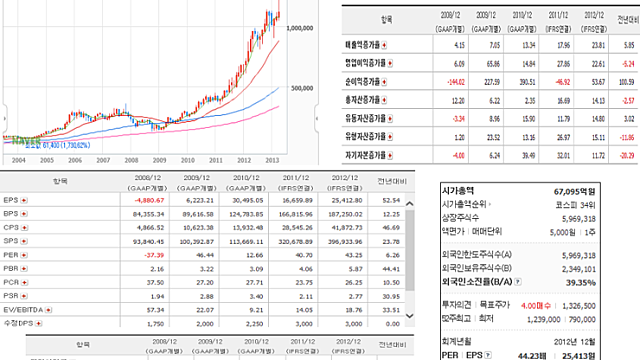Screen dimensions: 640x360
Task: Click the 1,326,500 target price
Action: tap(579, 306)
